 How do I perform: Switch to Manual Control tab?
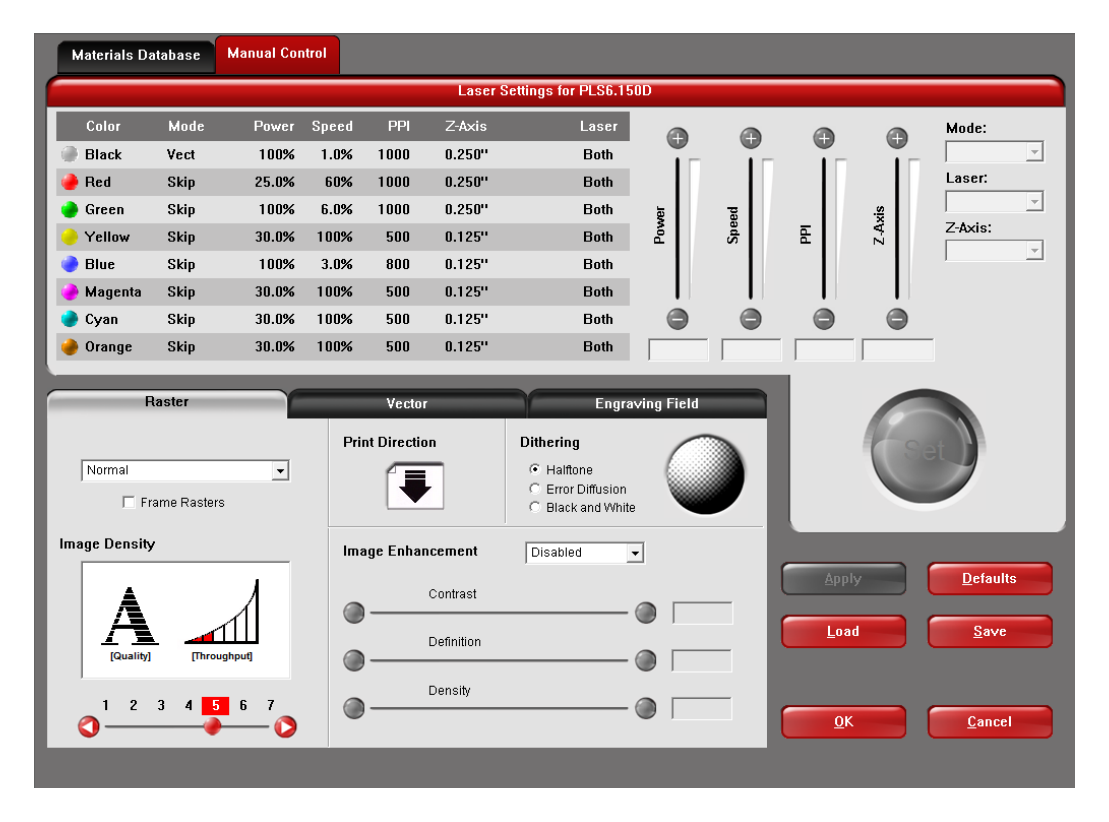click(x=277, y=54)
